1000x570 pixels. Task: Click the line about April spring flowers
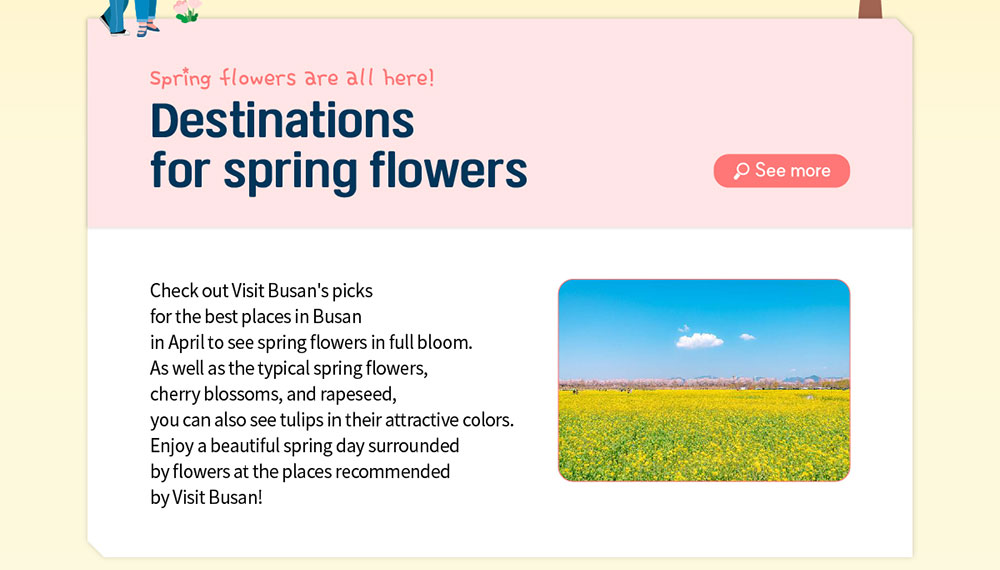point(311,342)
